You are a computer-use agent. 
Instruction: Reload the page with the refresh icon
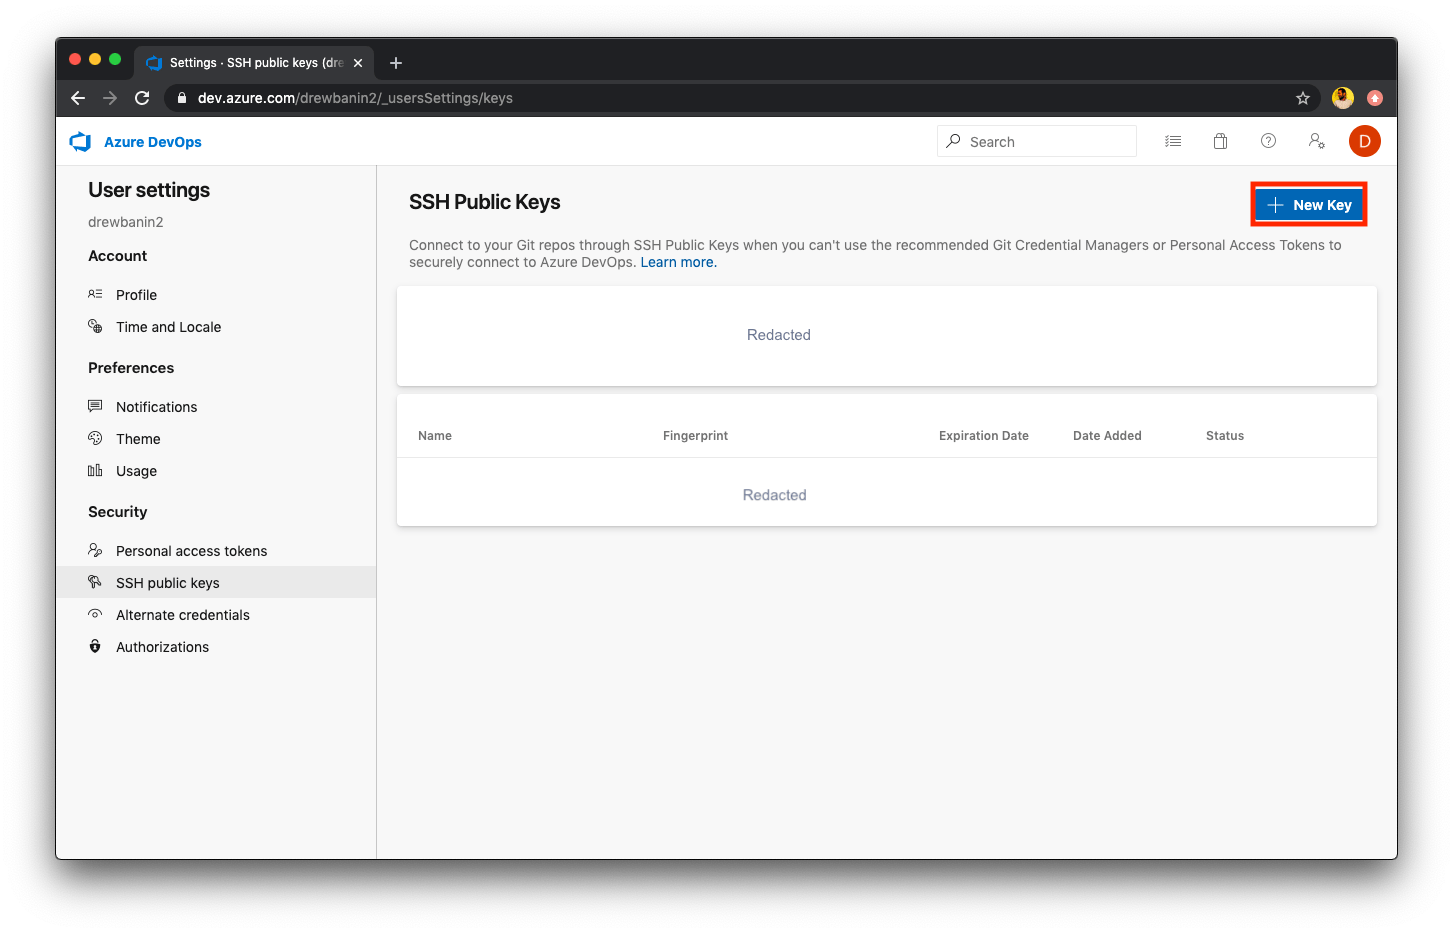click(142, 98)
